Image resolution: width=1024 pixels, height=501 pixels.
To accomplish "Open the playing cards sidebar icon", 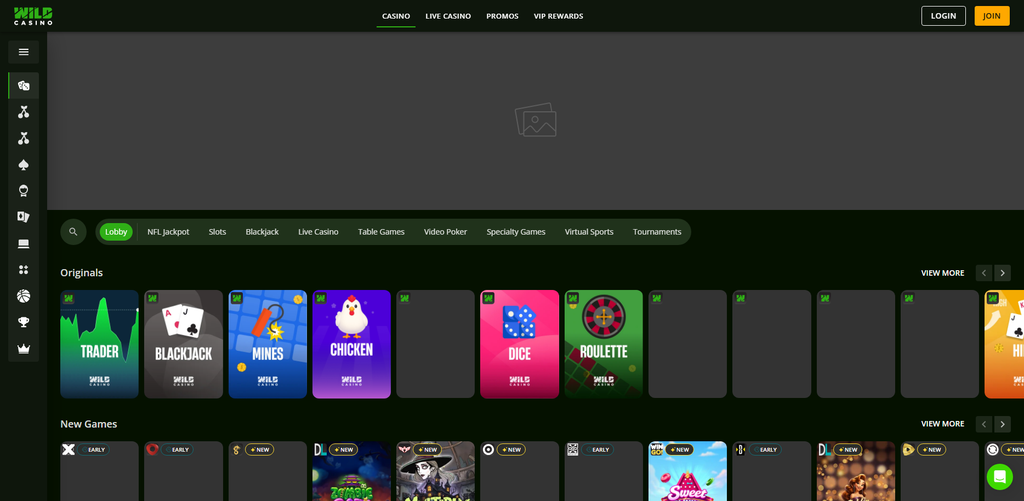I will point(24,217).
